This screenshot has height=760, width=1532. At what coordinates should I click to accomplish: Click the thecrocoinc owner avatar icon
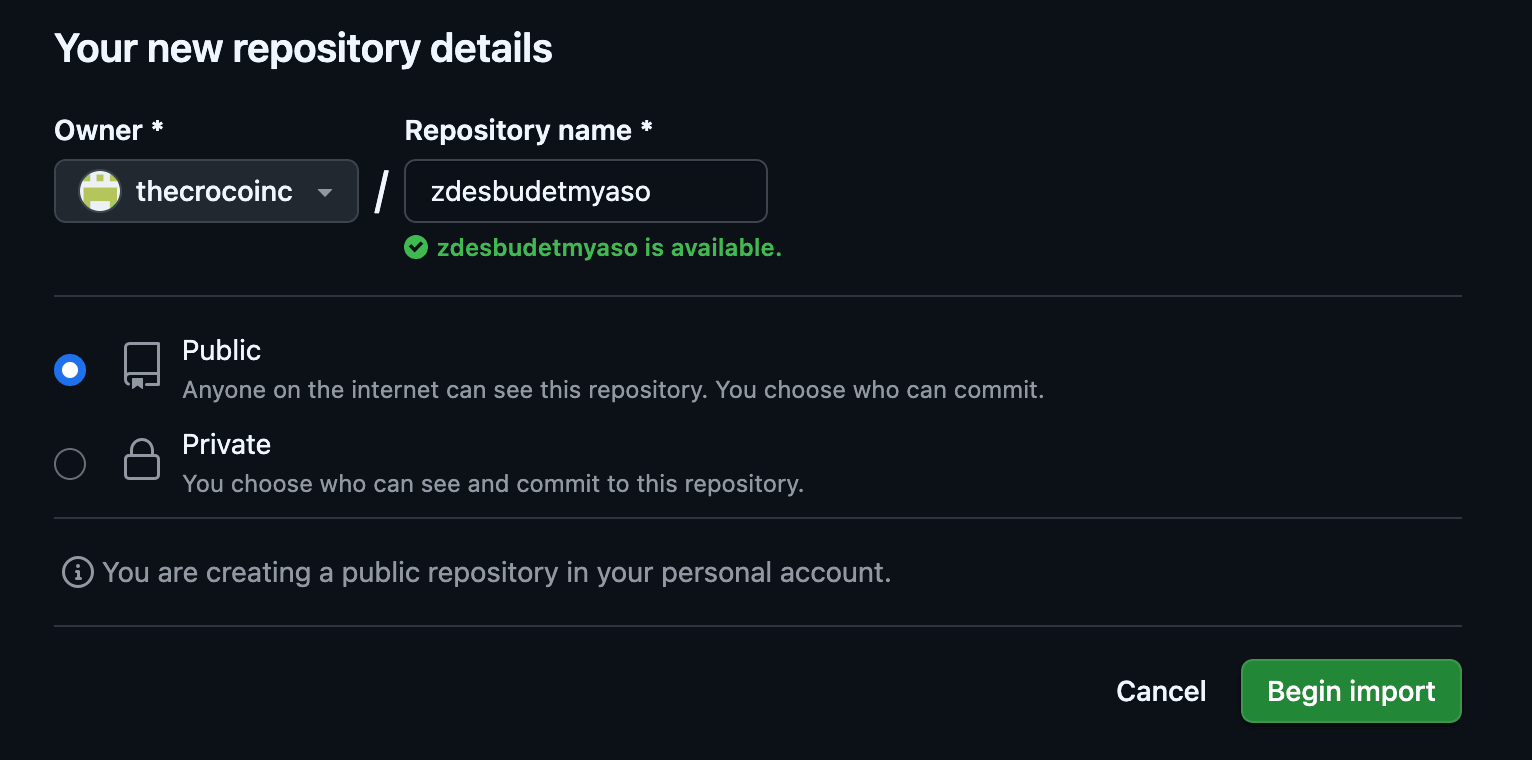[100, 191]
